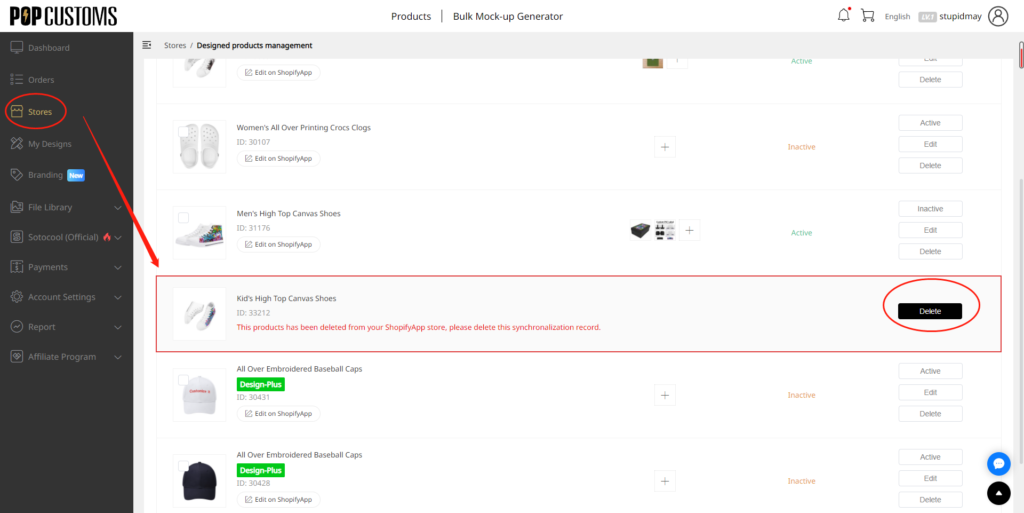The width and height of the screenshot is (1024, 513).
Task: Click Kid's High Top Canvas Shoes thumbnail
Action: tap(199, 313)
